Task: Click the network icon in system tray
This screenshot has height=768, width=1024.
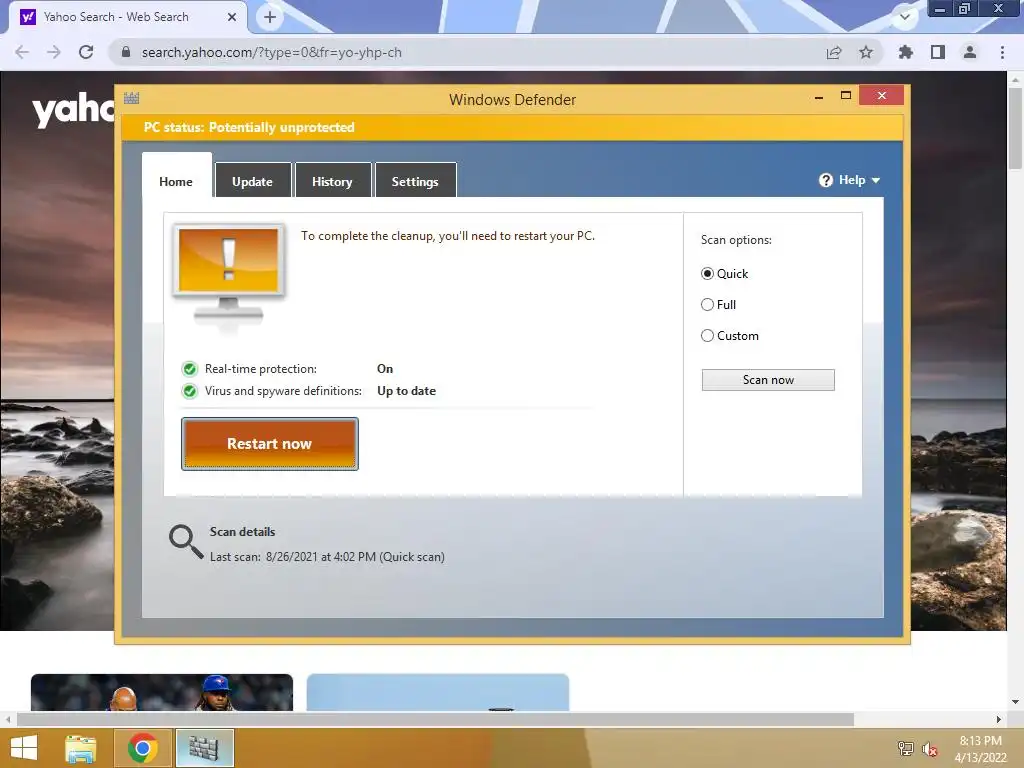Action: [906, 748]
